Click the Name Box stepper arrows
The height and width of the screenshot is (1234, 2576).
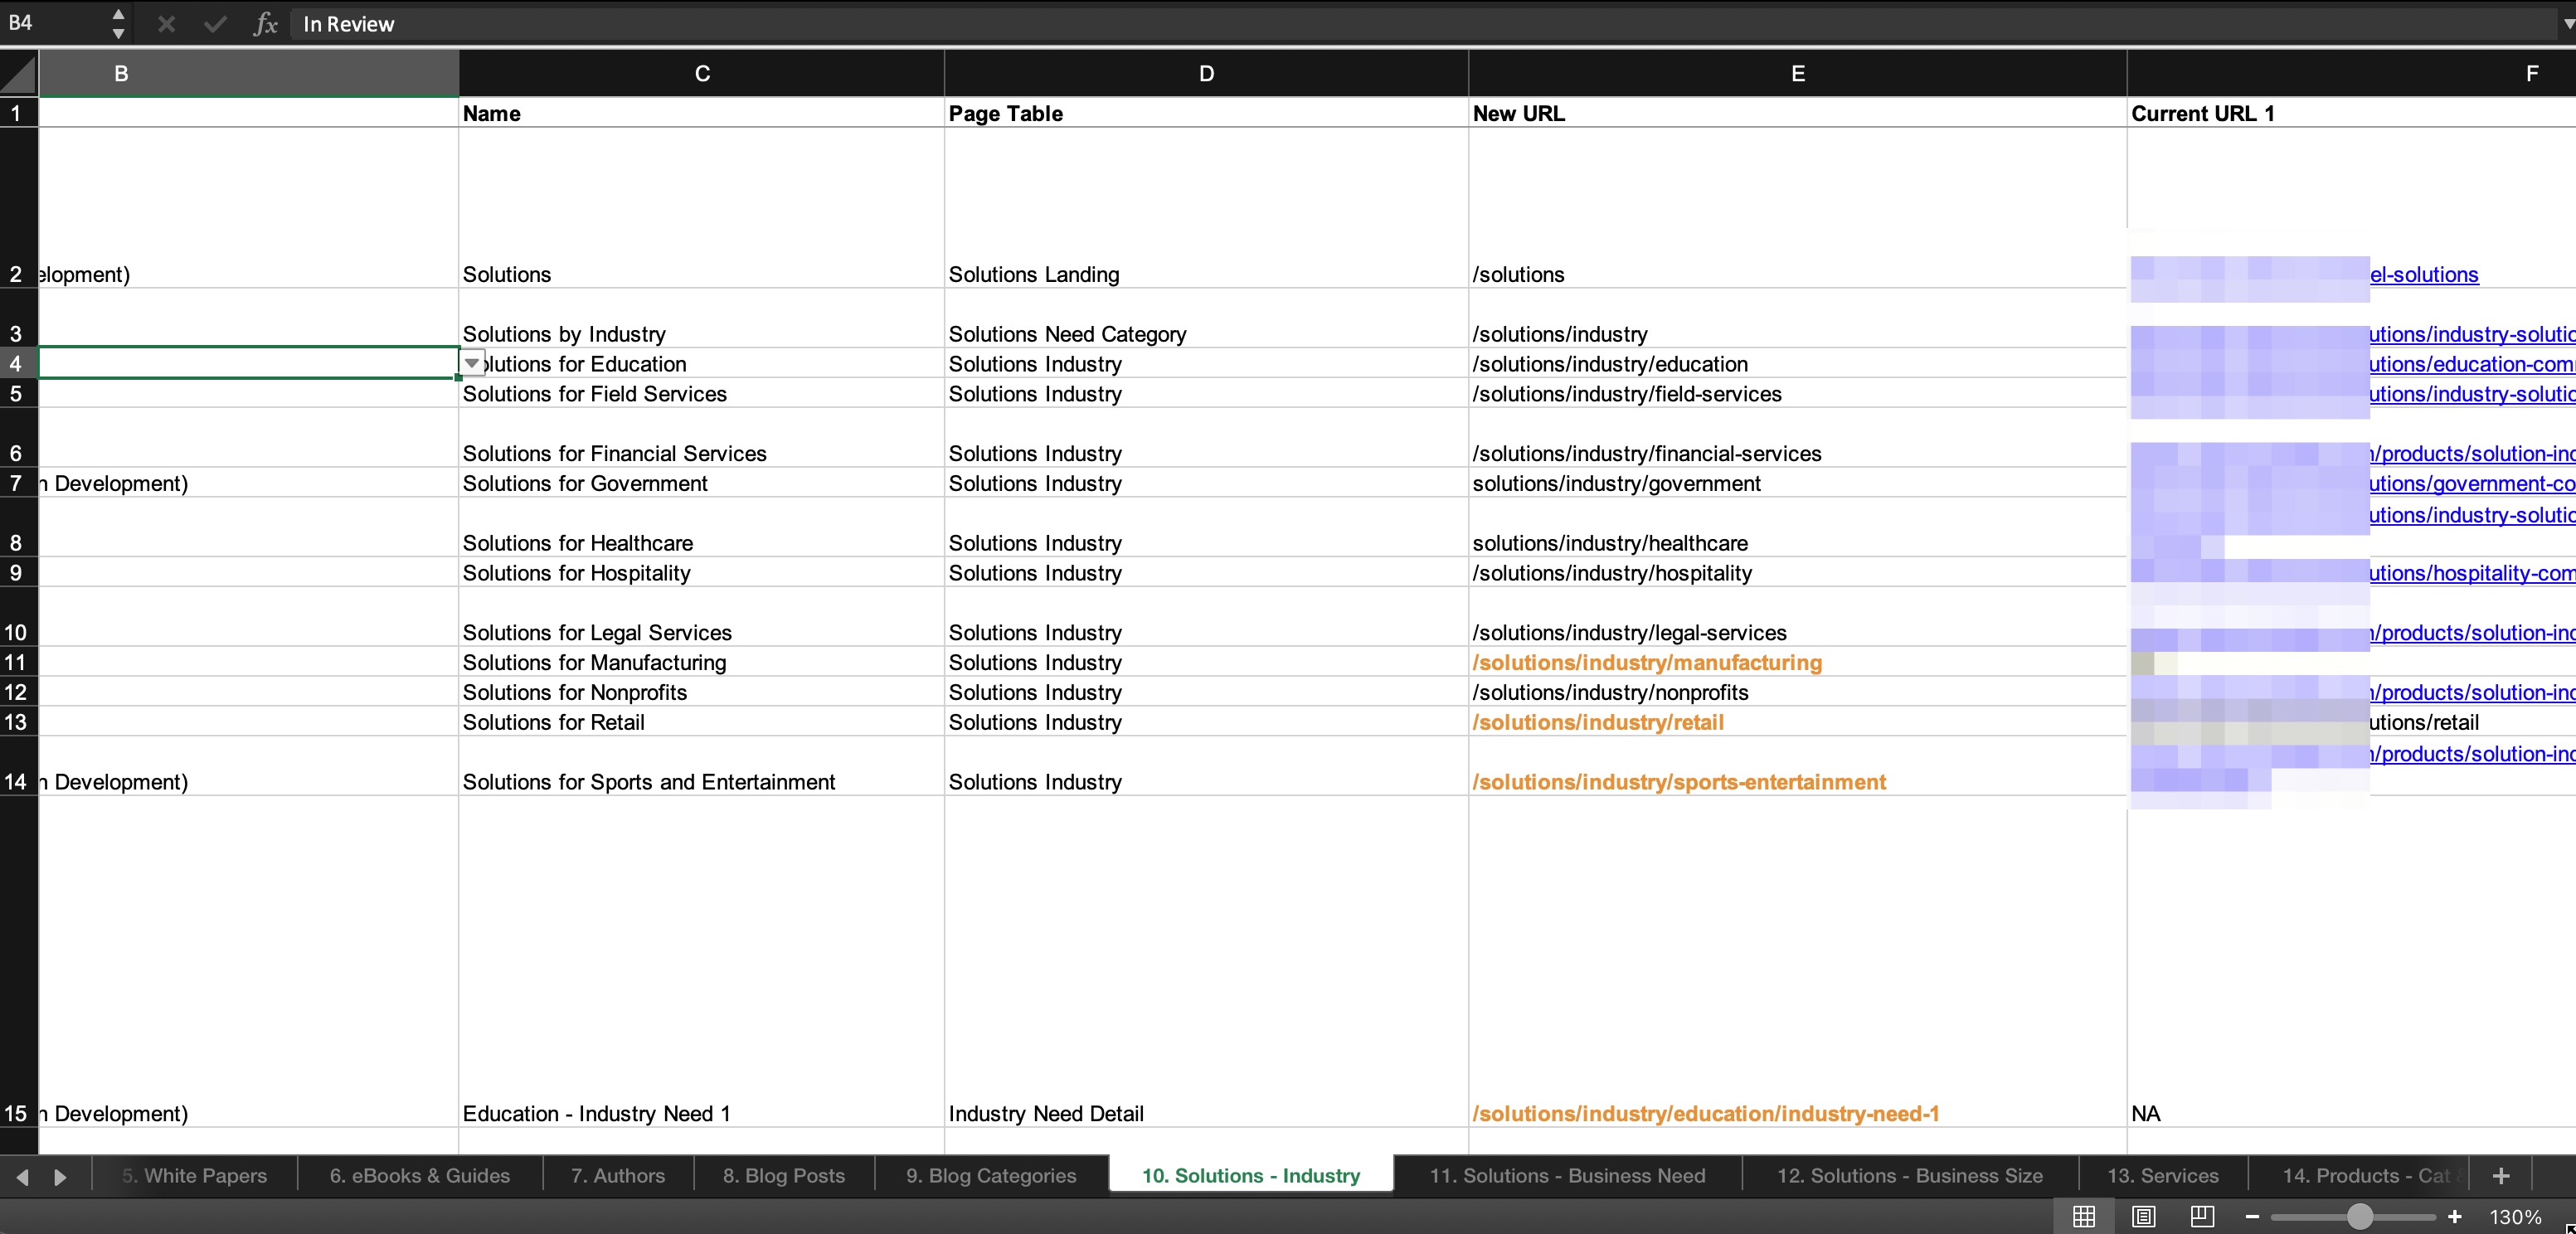click(118, 23)
